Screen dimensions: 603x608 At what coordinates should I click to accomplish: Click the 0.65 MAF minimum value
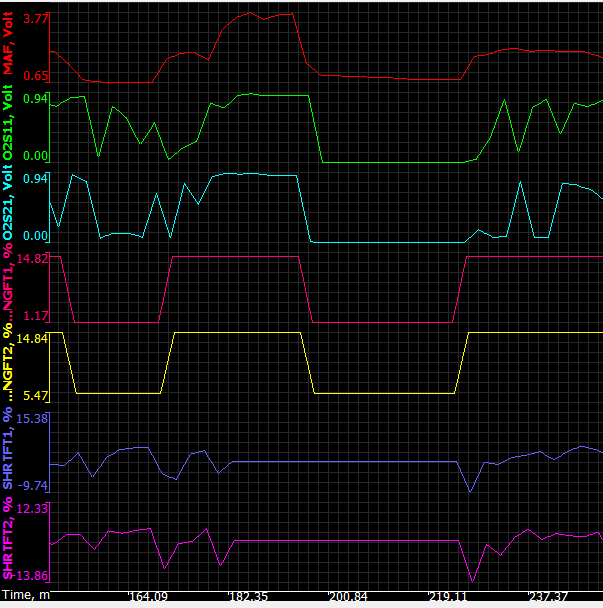tap(35, 76)
